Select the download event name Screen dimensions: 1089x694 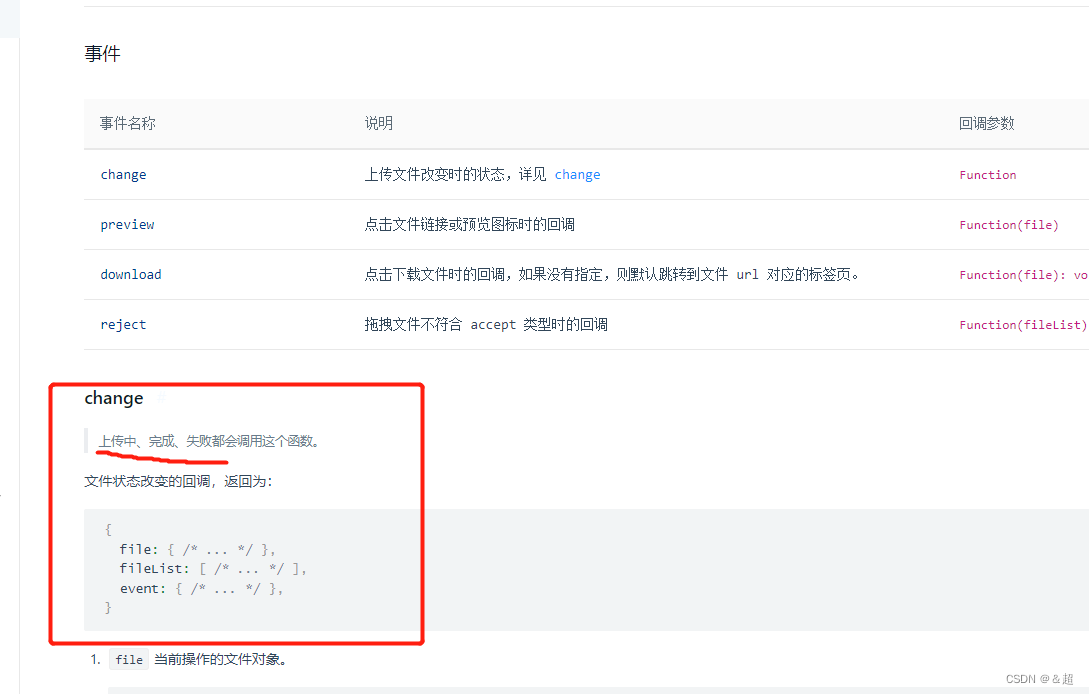pos(131,274)
